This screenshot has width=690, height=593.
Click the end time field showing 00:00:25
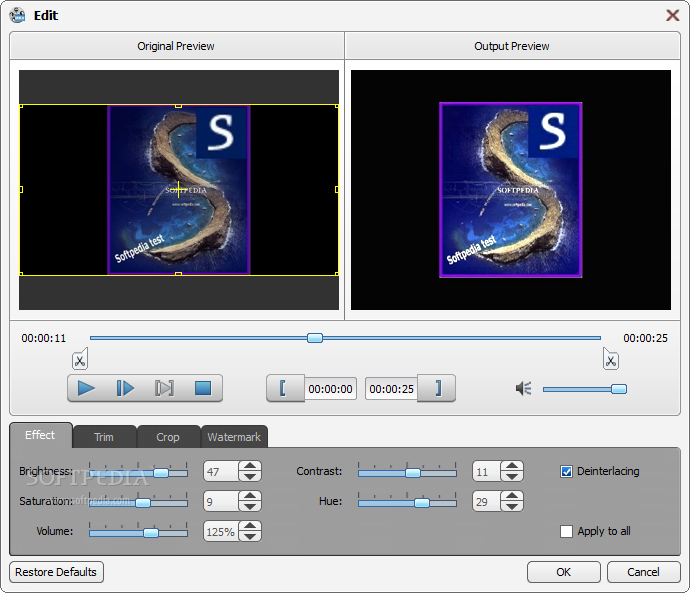click(x=391, y=389)
